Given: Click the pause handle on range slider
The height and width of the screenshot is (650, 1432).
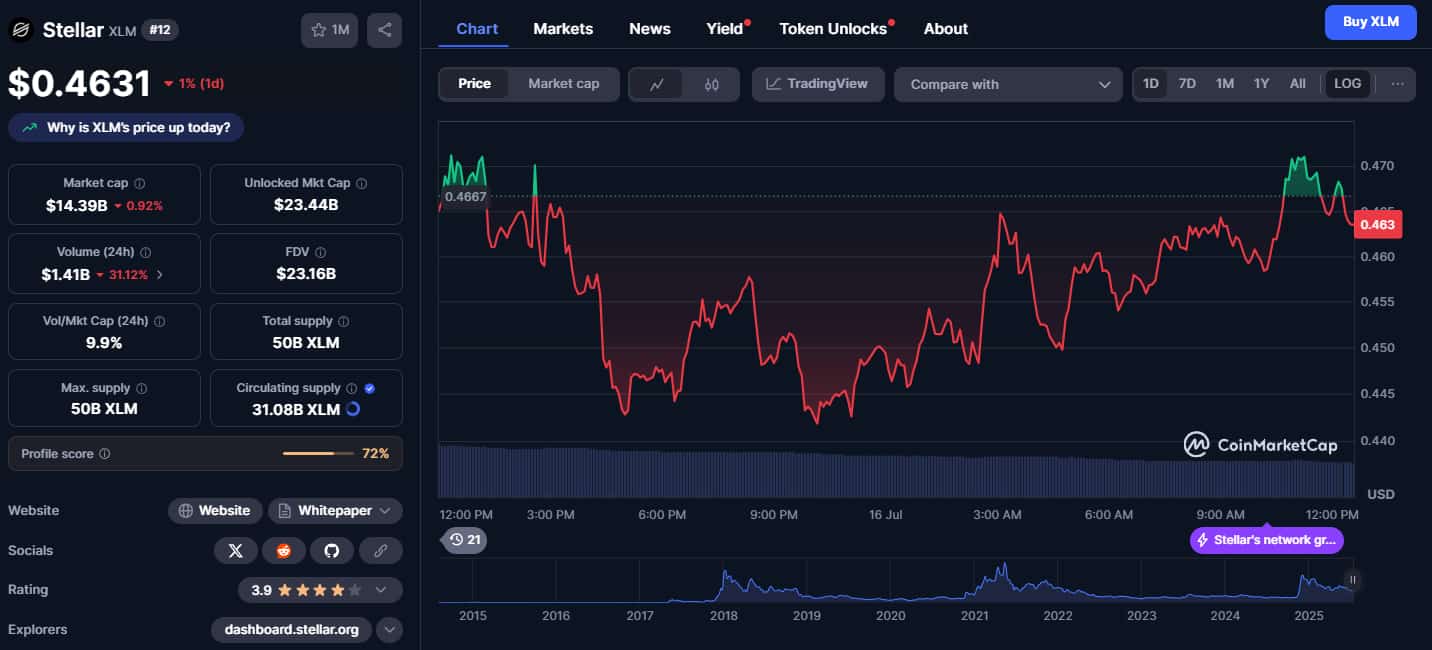Looking at the screenshot, I should pos(1352,579).
